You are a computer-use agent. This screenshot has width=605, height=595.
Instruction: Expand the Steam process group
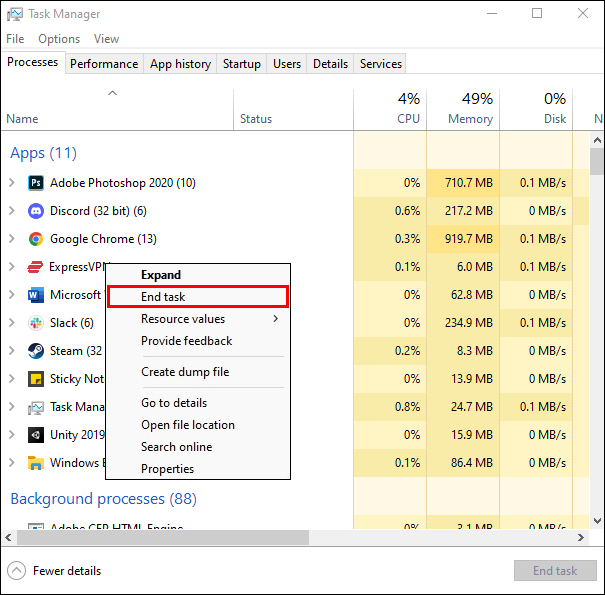pyautogui.click(x=12, y=351)
